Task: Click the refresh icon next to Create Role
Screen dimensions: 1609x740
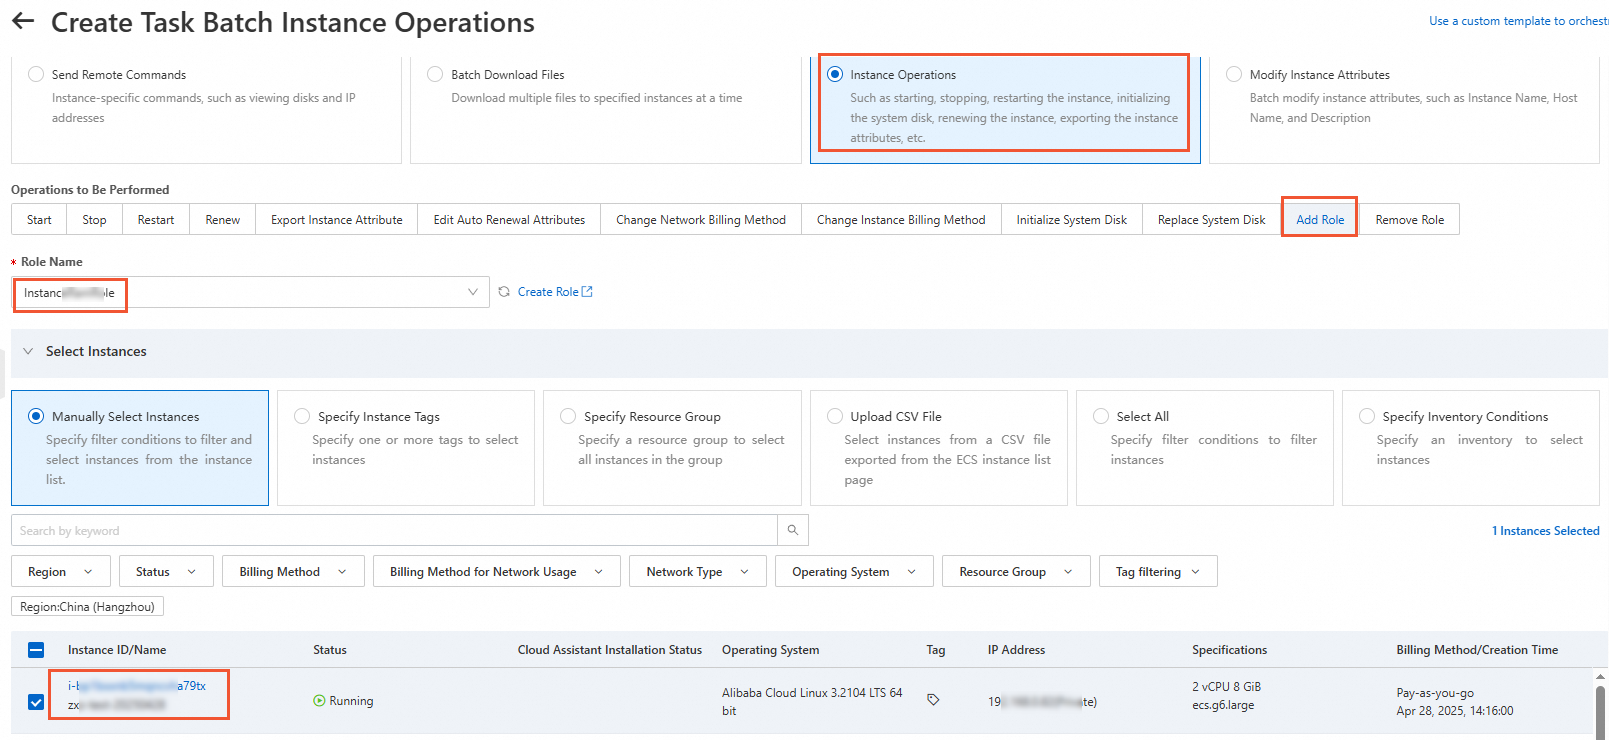Action: click(x=504, y=292)
